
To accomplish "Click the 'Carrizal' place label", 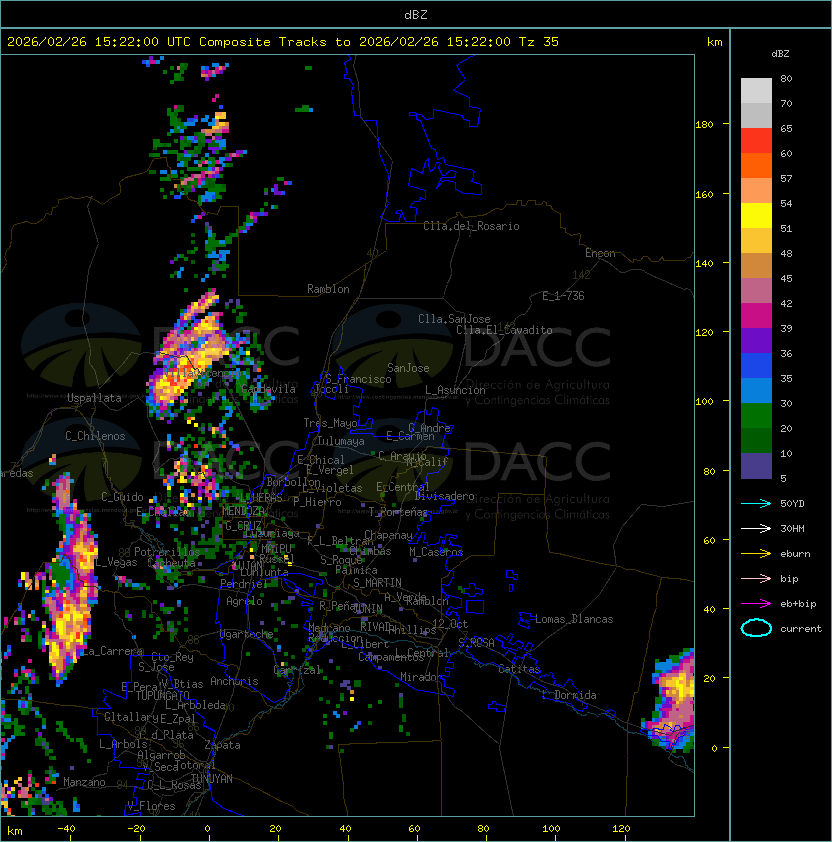I will coord(297,670).
